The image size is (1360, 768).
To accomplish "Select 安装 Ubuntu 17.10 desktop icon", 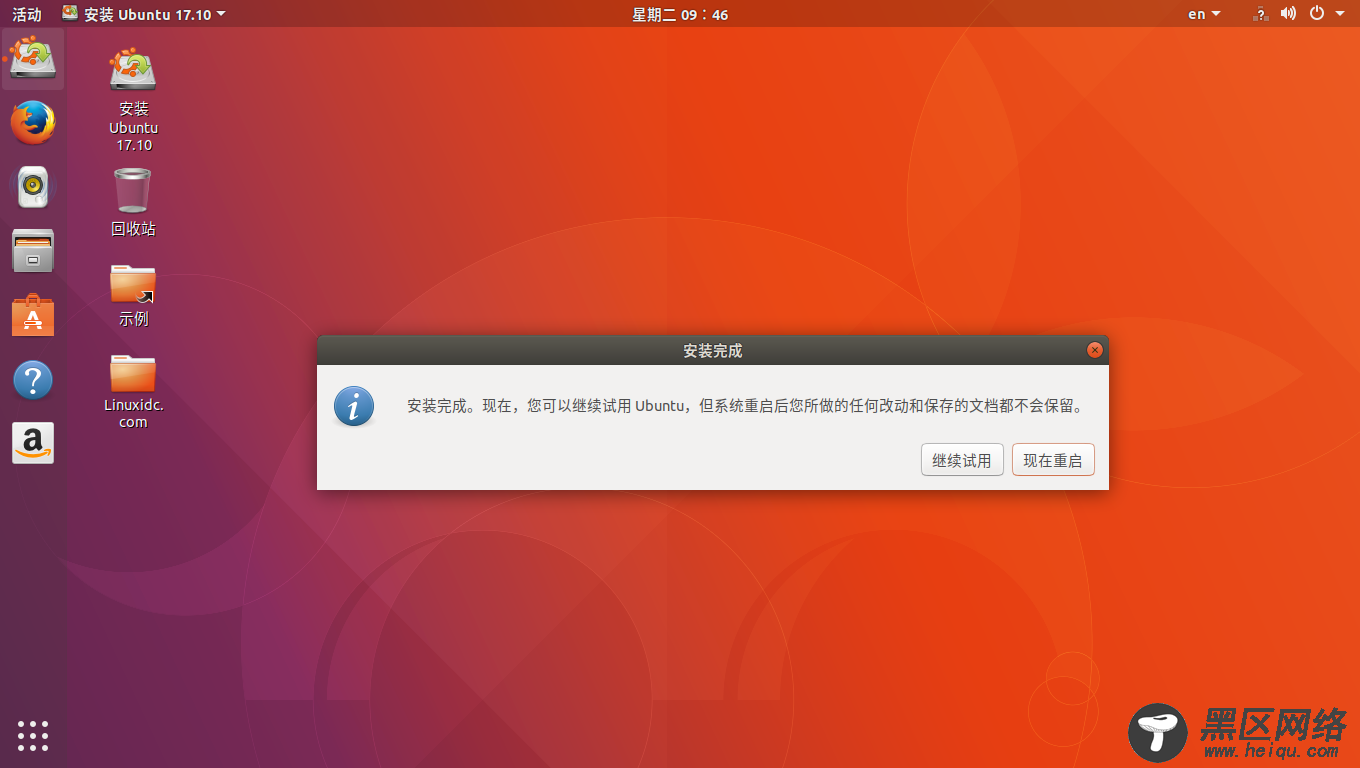I will pyautogui.click(x=134, y=99).
